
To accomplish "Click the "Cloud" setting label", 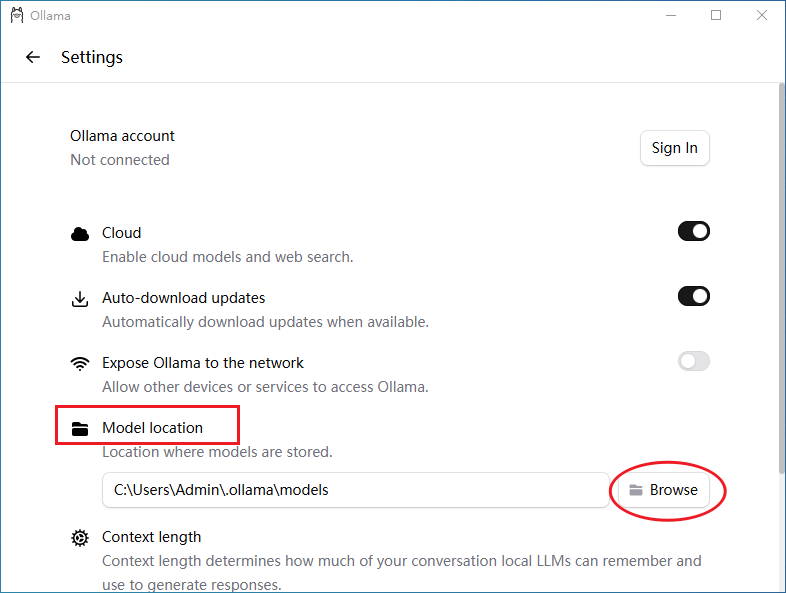I will 122,233.
